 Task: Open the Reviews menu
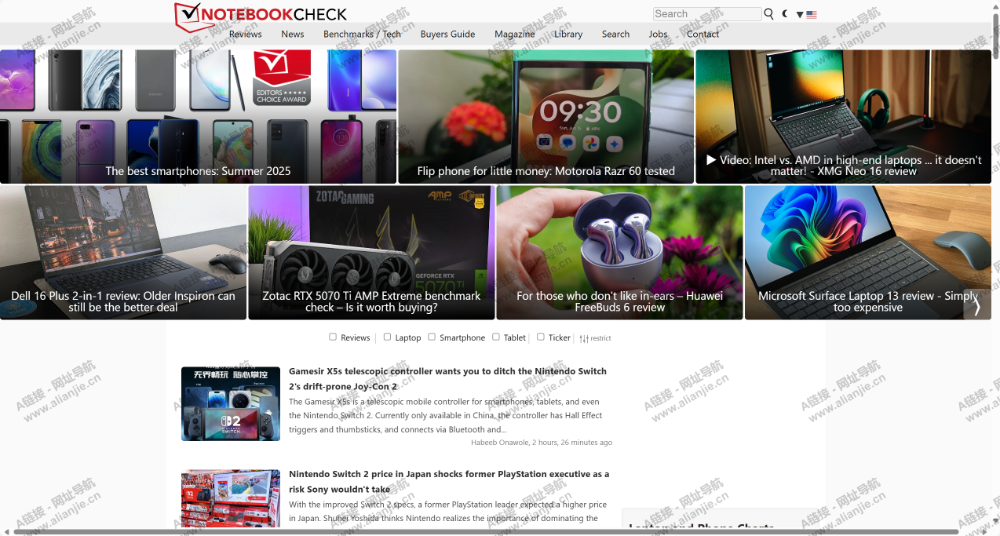click(x=246, y=34)
